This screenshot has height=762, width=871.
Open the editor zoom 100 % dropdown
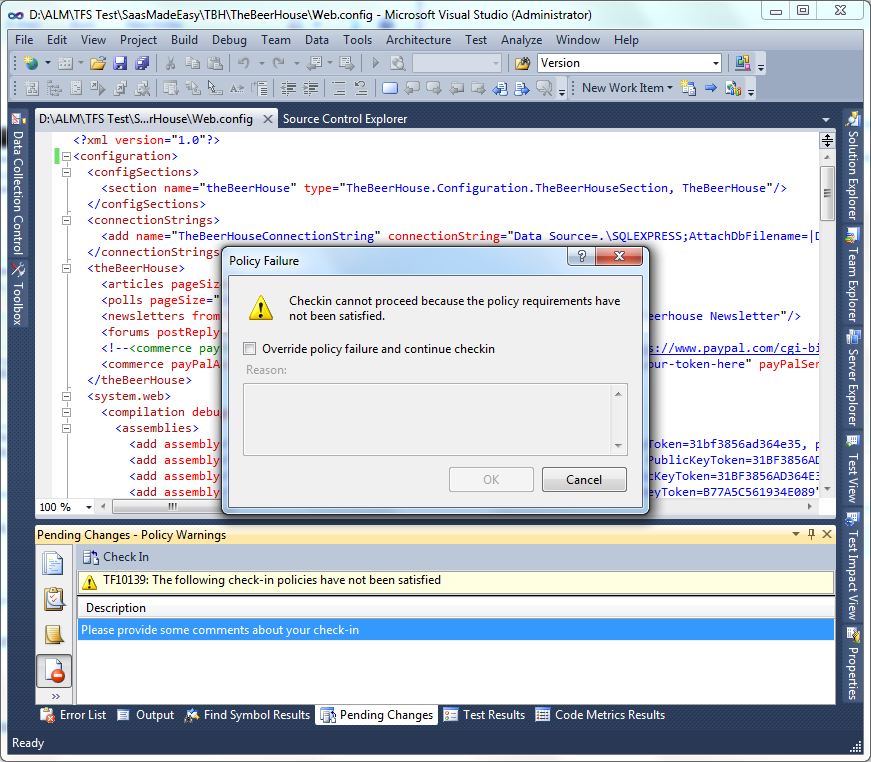(x=89, y=507)
